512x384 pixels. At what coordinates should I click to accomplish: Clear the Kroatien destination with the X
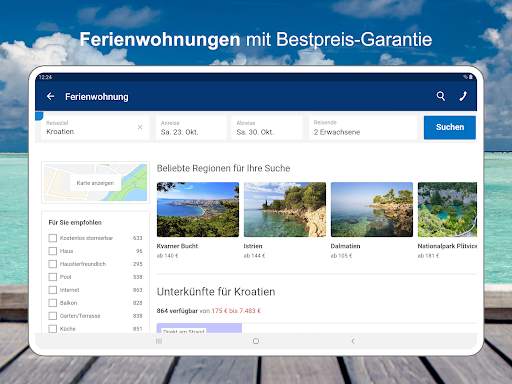coord(140,127)
